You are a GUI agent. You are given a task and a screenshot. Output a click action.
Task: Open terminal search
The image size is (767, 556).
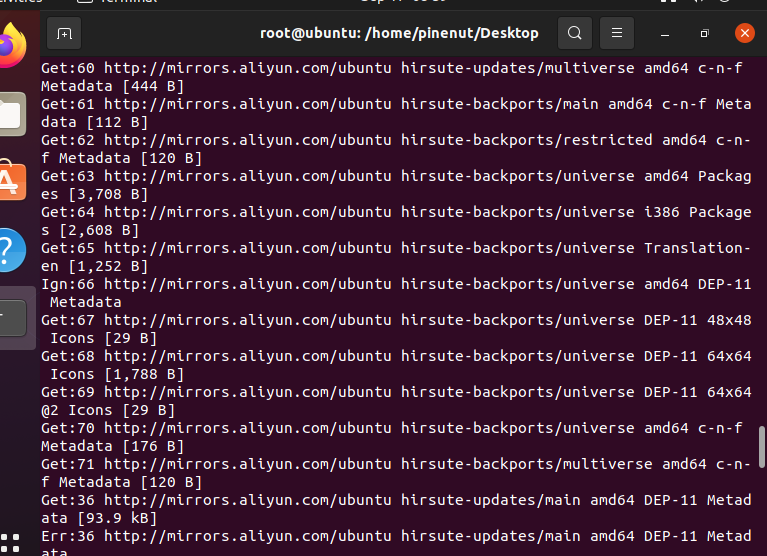click(x=575, y=33)
